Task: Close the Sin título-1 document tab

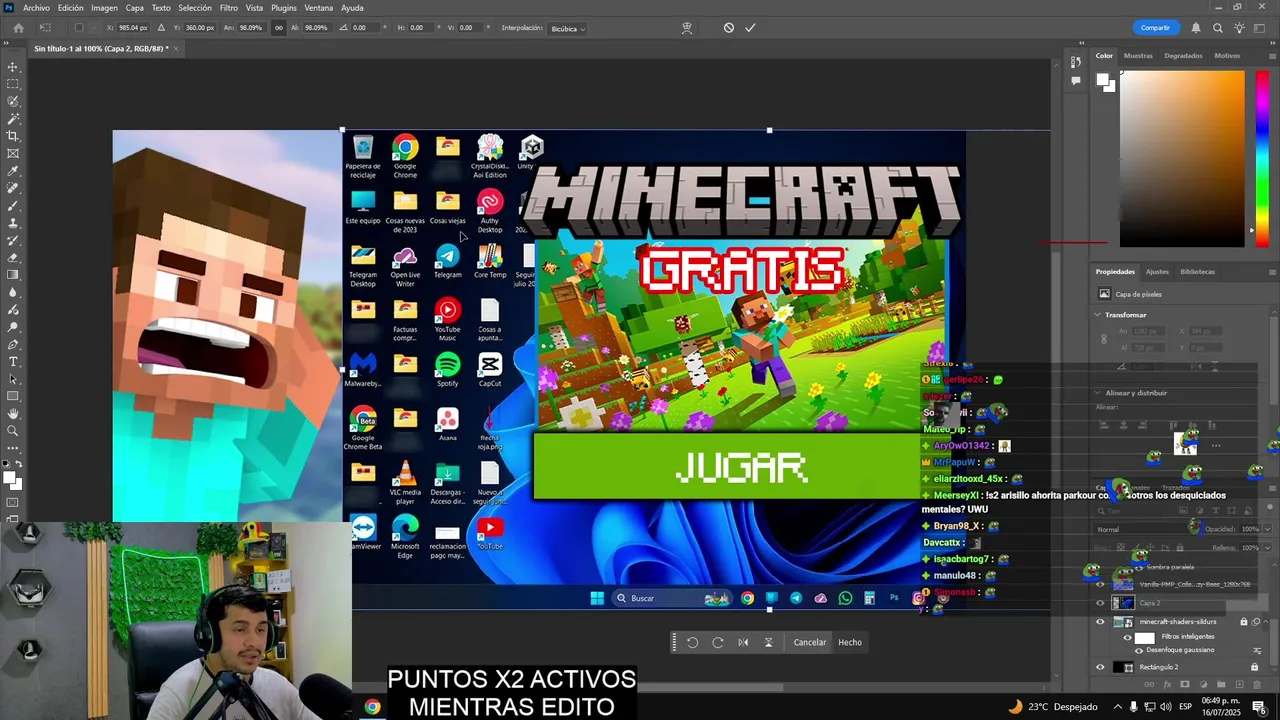Action: coord(176,48)
